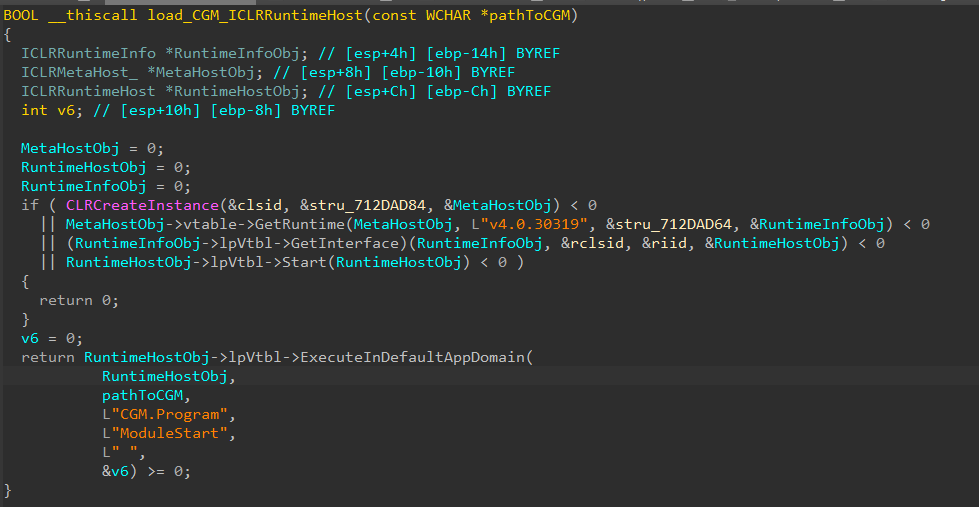Click the ExecuteInDefaultAppDomain method name
Image resolution: width=979 pixels, height=507 pixels.
pyautogui.click(x=413, y=357)
